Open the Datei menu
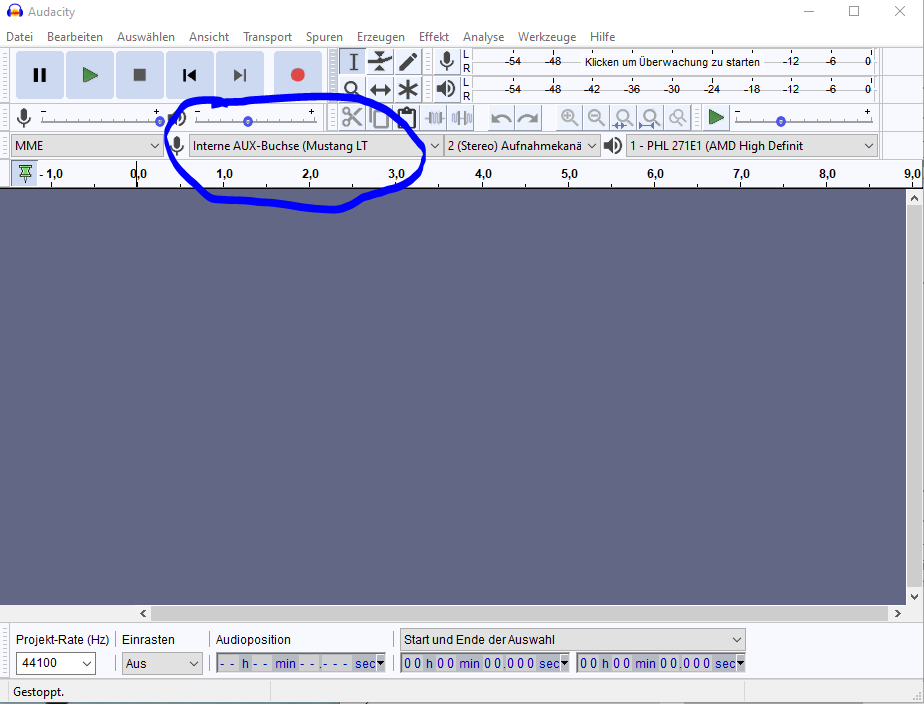Viewport: 924px width, 704px height. (19, 37)
